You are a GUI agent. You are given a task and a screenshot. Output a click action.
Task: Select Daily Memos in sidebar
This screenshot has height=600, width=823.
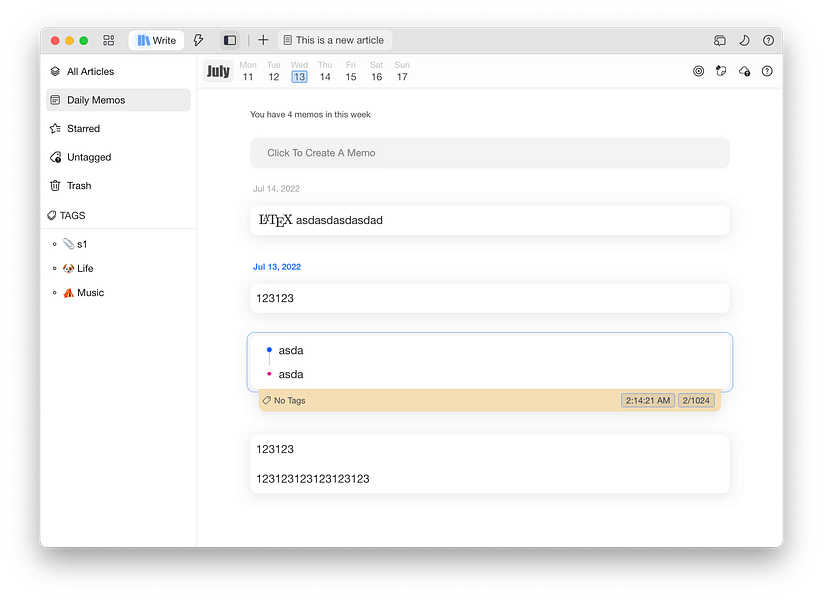118,100
